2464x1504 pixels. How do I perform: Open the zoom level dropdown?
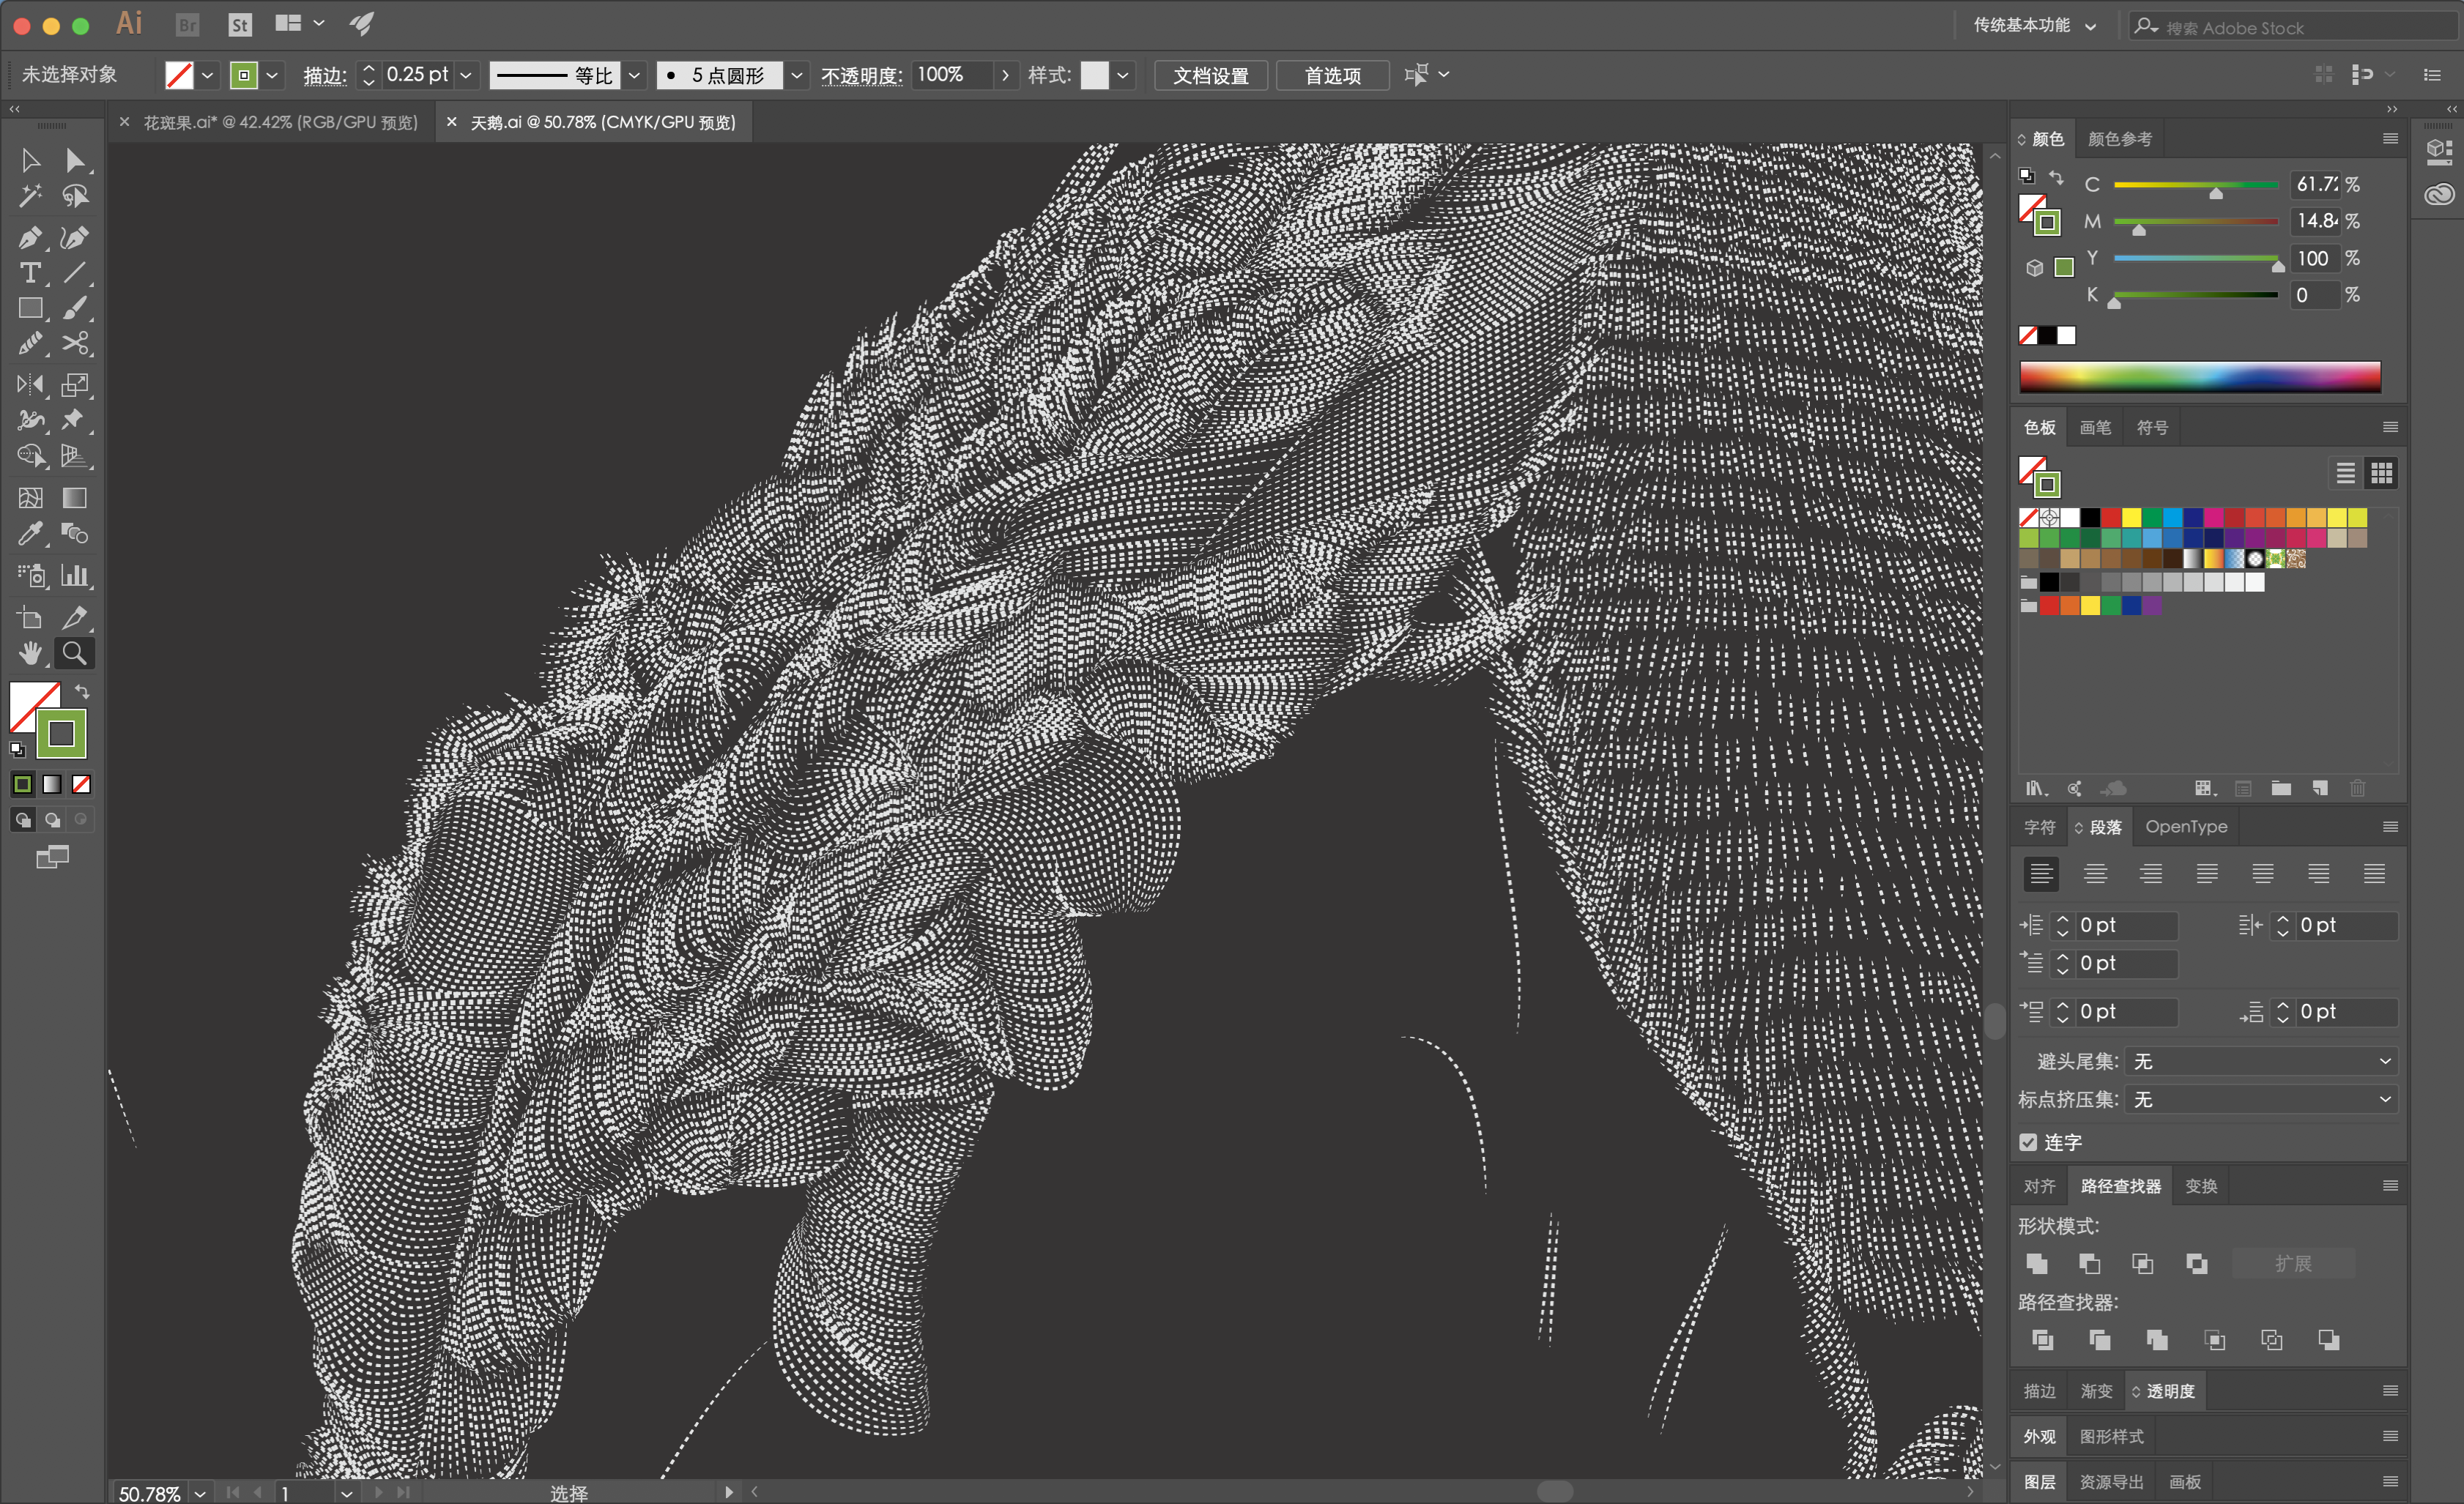pyautogui.click(x=200, y=1493)
